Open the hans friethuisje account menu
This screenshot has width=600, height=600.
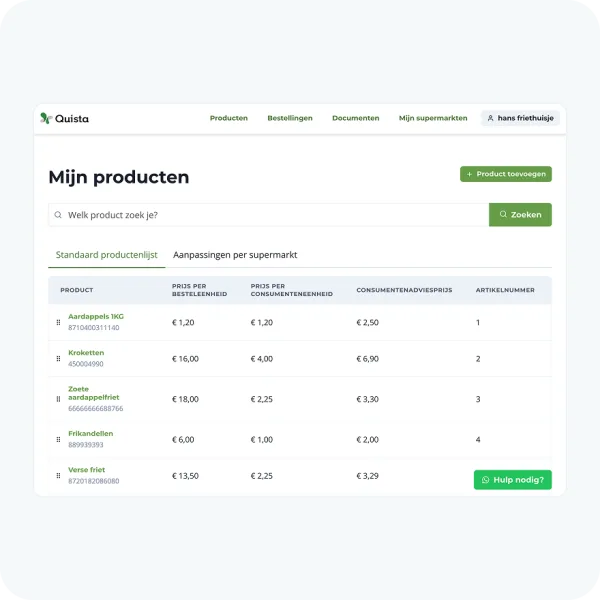click(x=520, y=118)
